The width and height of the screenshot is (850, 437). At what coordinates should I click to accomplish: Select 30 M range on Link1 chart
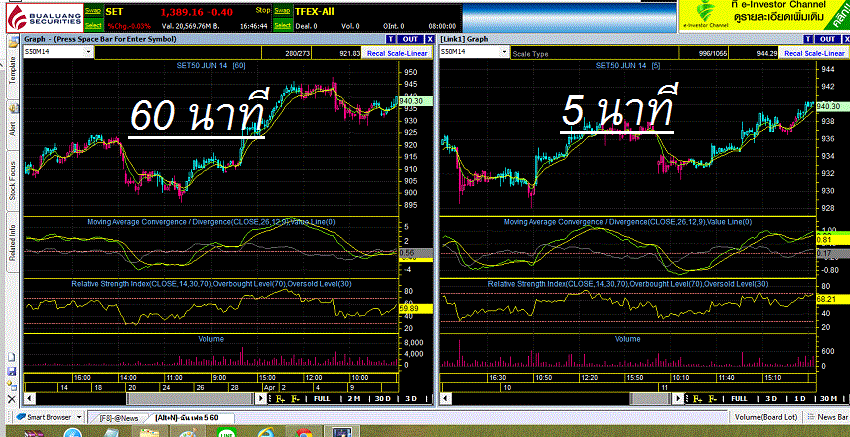(x=828, y=399)
